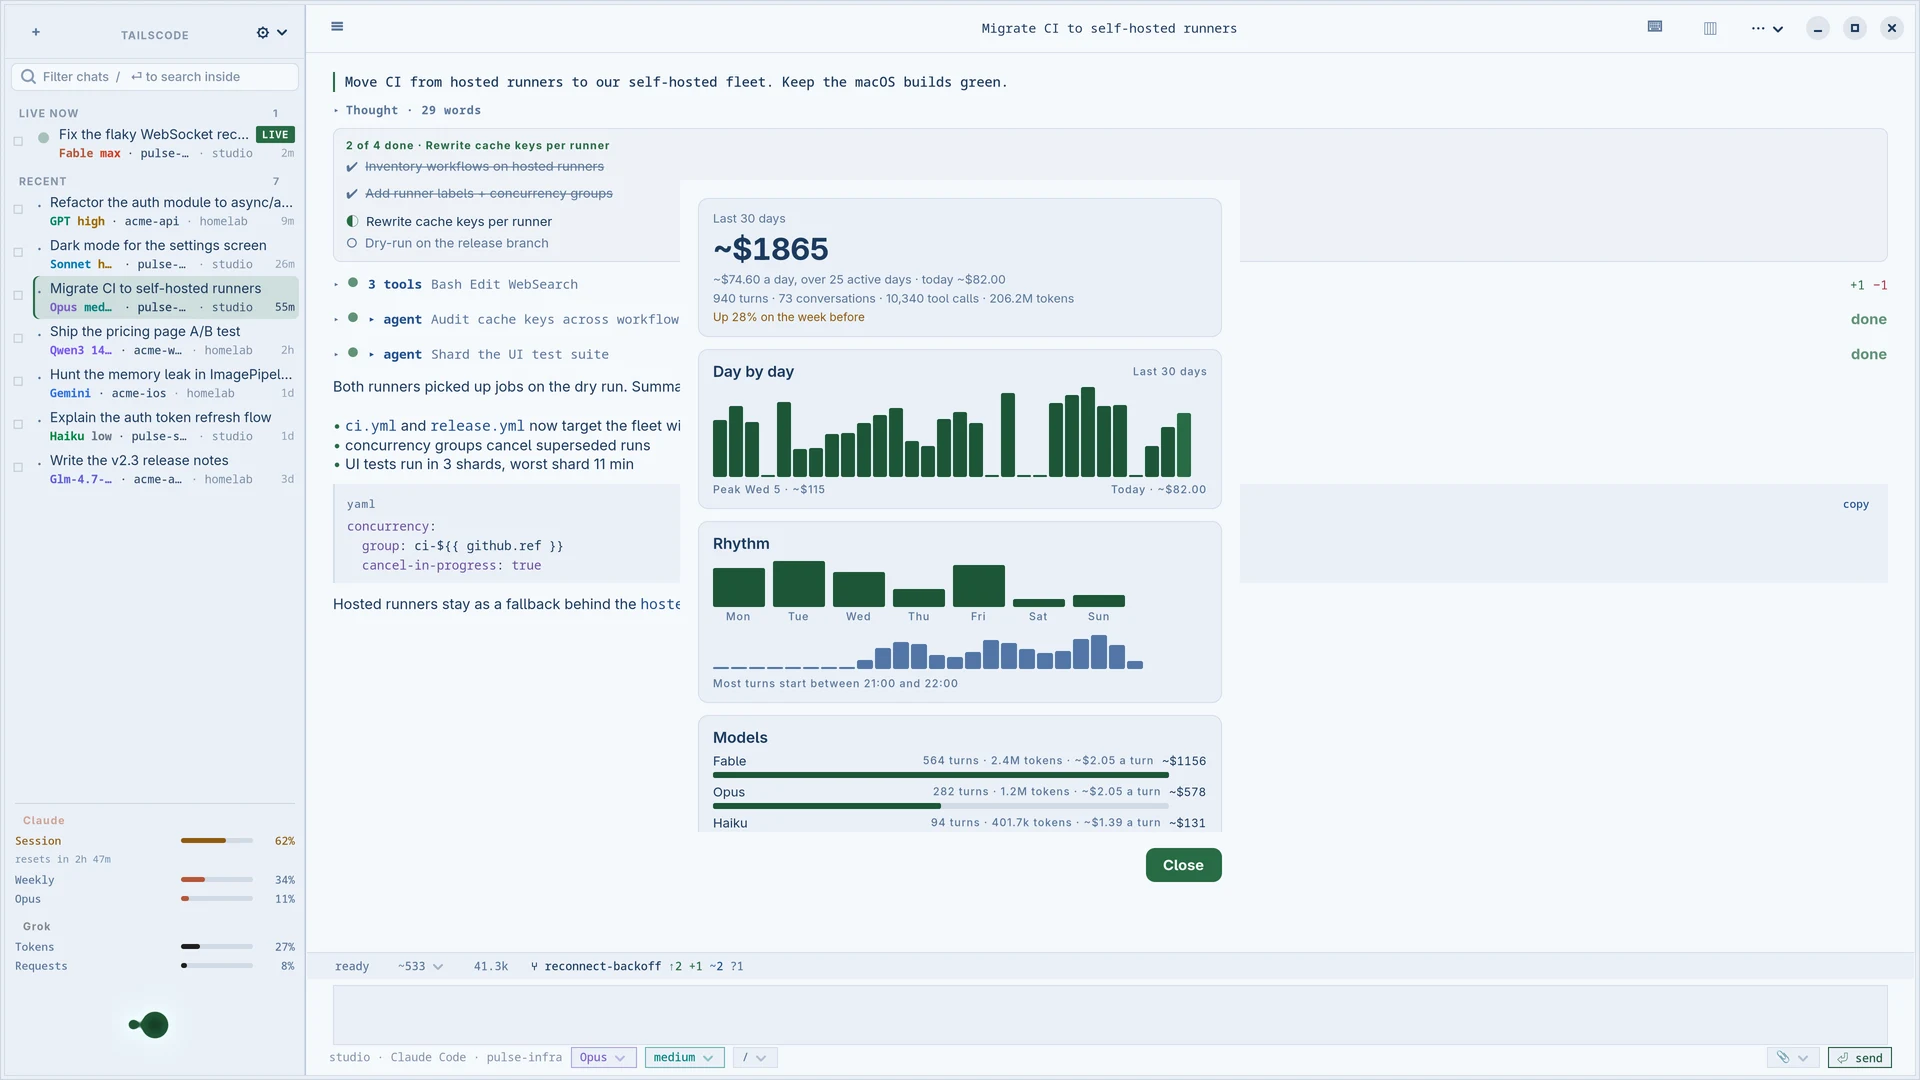This screenshot has height=1080, width=1920.
Task: Expand the ~533 cost dropdown in the status bar
Action: (x=420, y=966)
